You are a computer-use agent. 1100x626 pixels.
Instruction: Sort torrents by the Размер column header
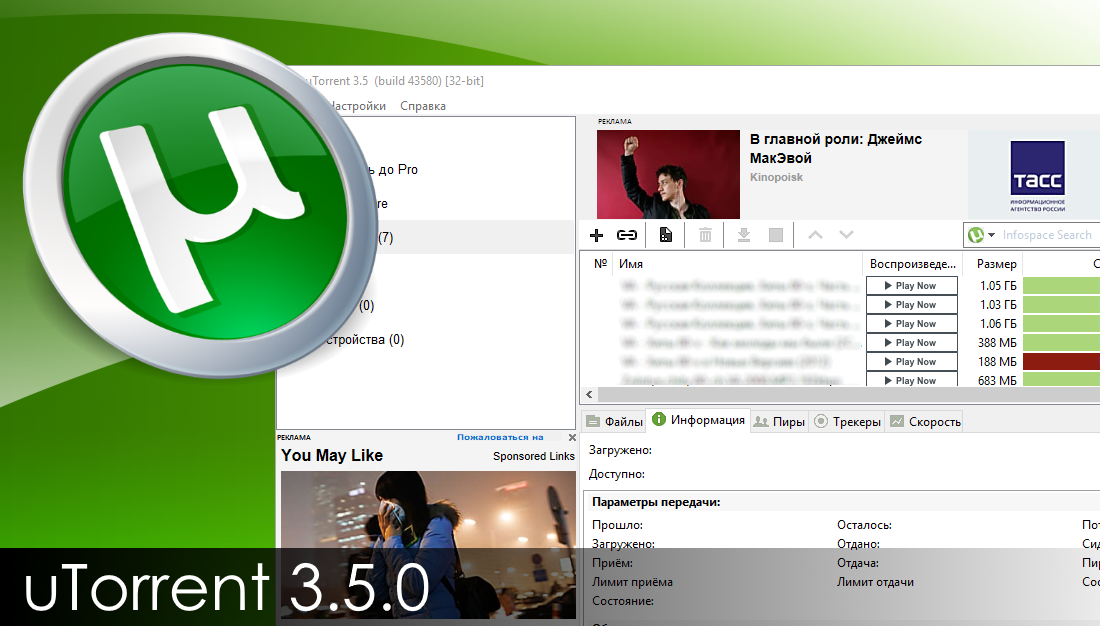click(996, 264)
